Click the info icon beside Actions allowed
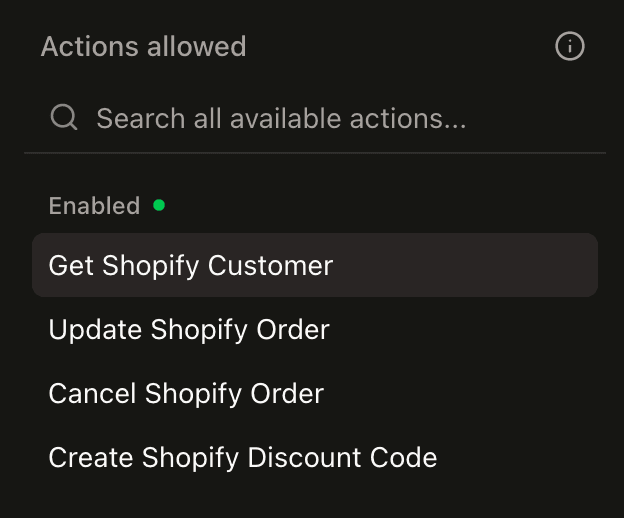The width and height of the screenshot is (624, 518). click(570, 46)
